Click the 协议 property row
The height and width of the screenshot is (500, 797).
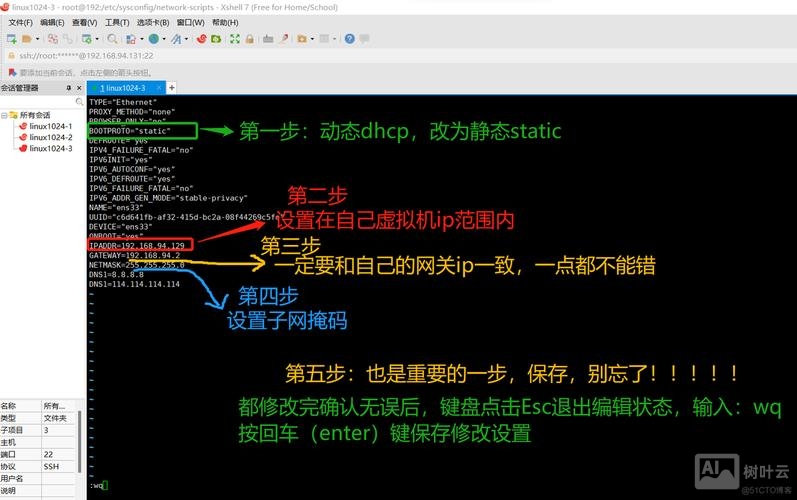(x=38, y=466)
